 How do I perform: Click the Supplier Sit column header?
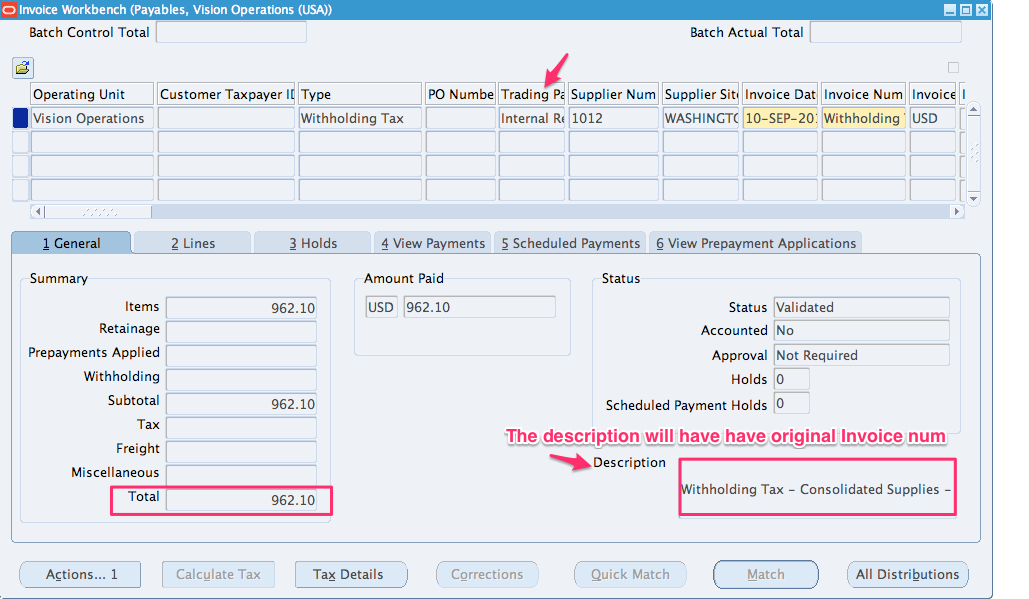point(701,94)
